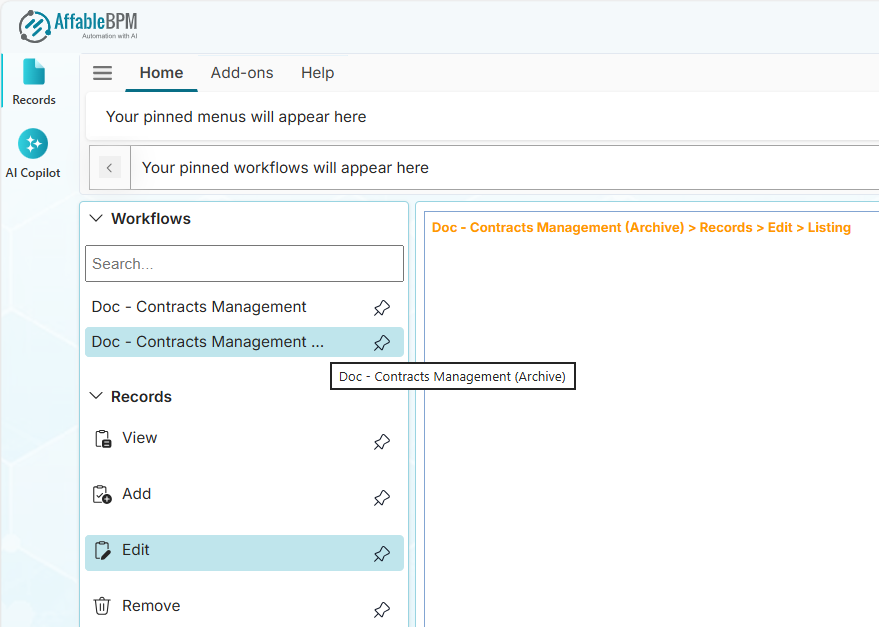Pin the Edit records menu item
Viewport: 879px width, 627px height.
[381, 554]
